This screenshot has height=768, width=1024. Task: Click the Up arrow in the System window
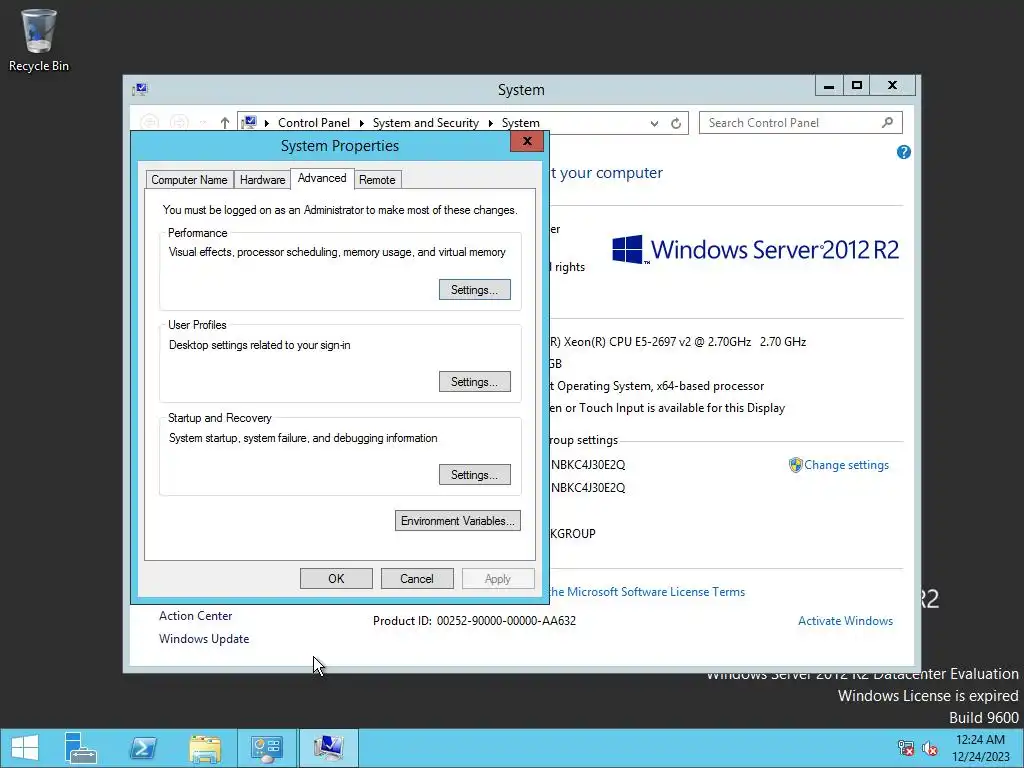[x=225, y=123]
